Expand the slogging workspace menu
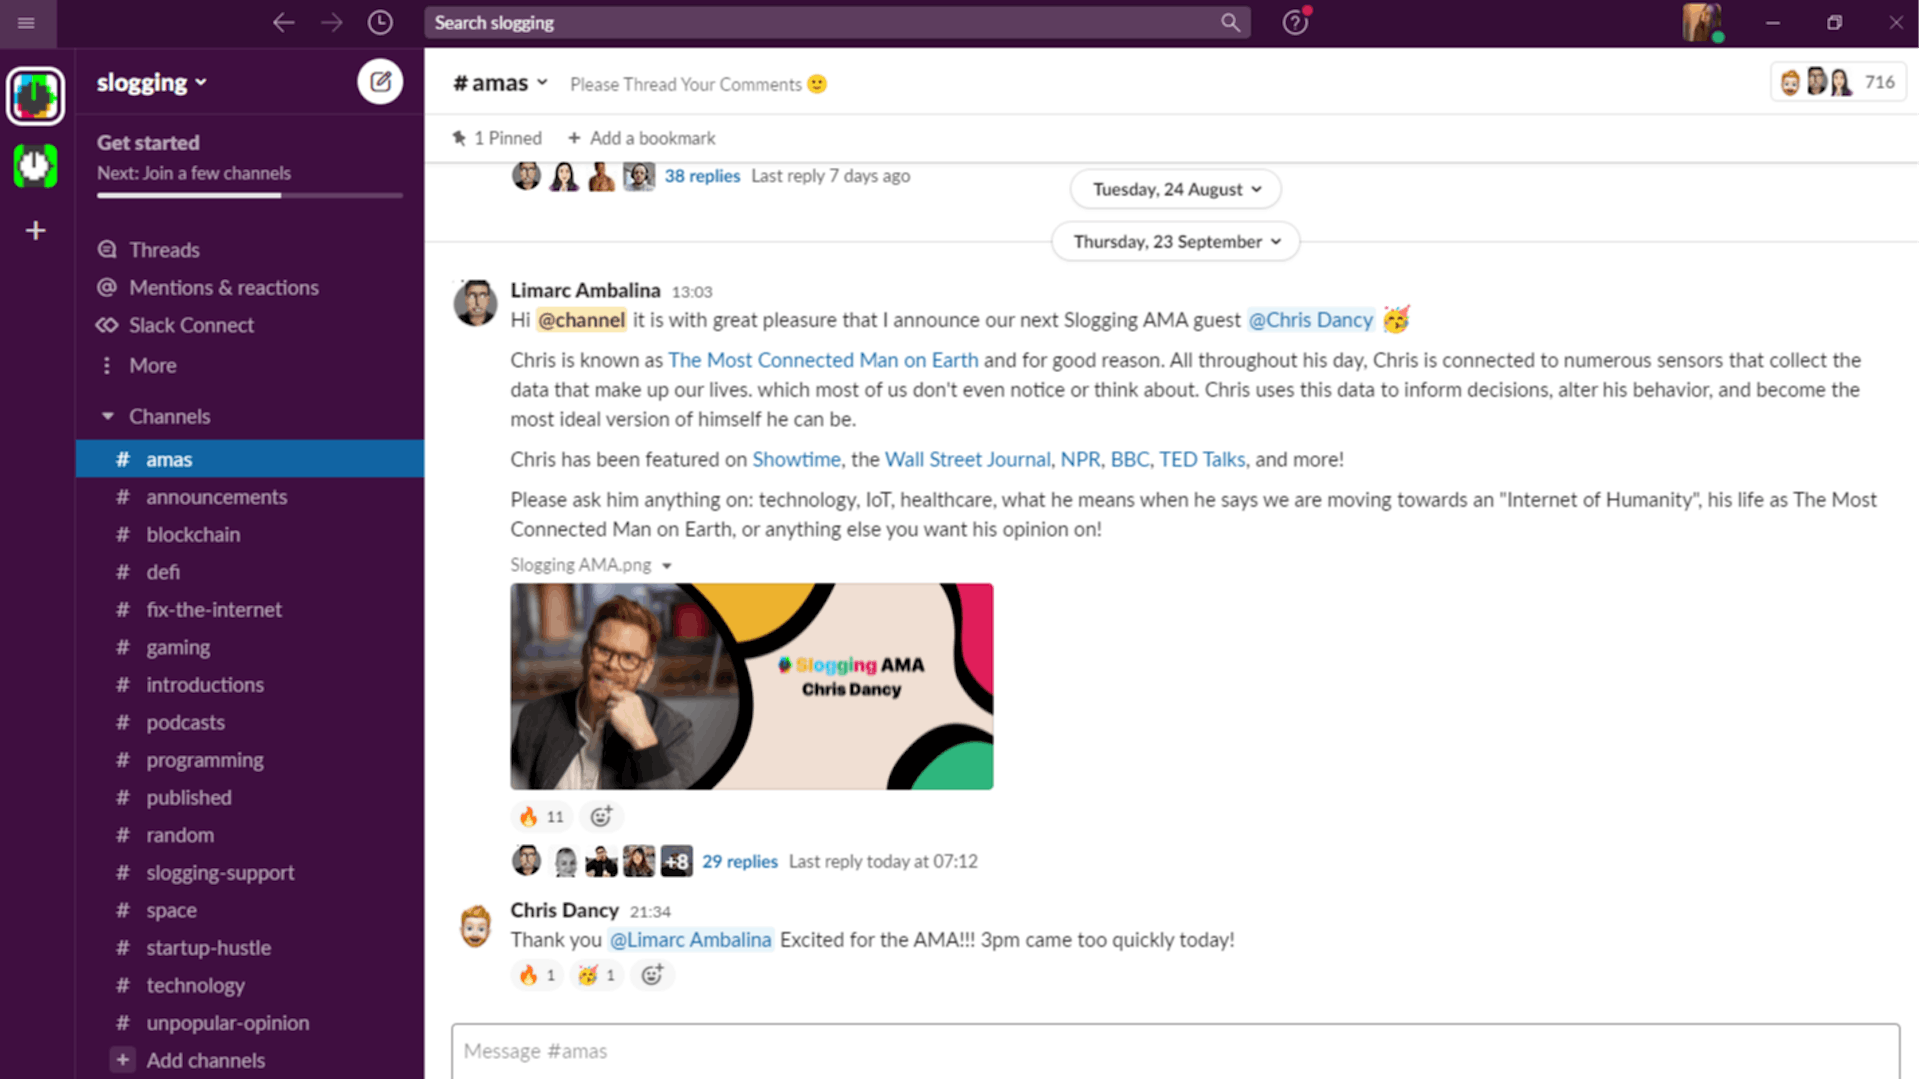 (x=152, y=82)
